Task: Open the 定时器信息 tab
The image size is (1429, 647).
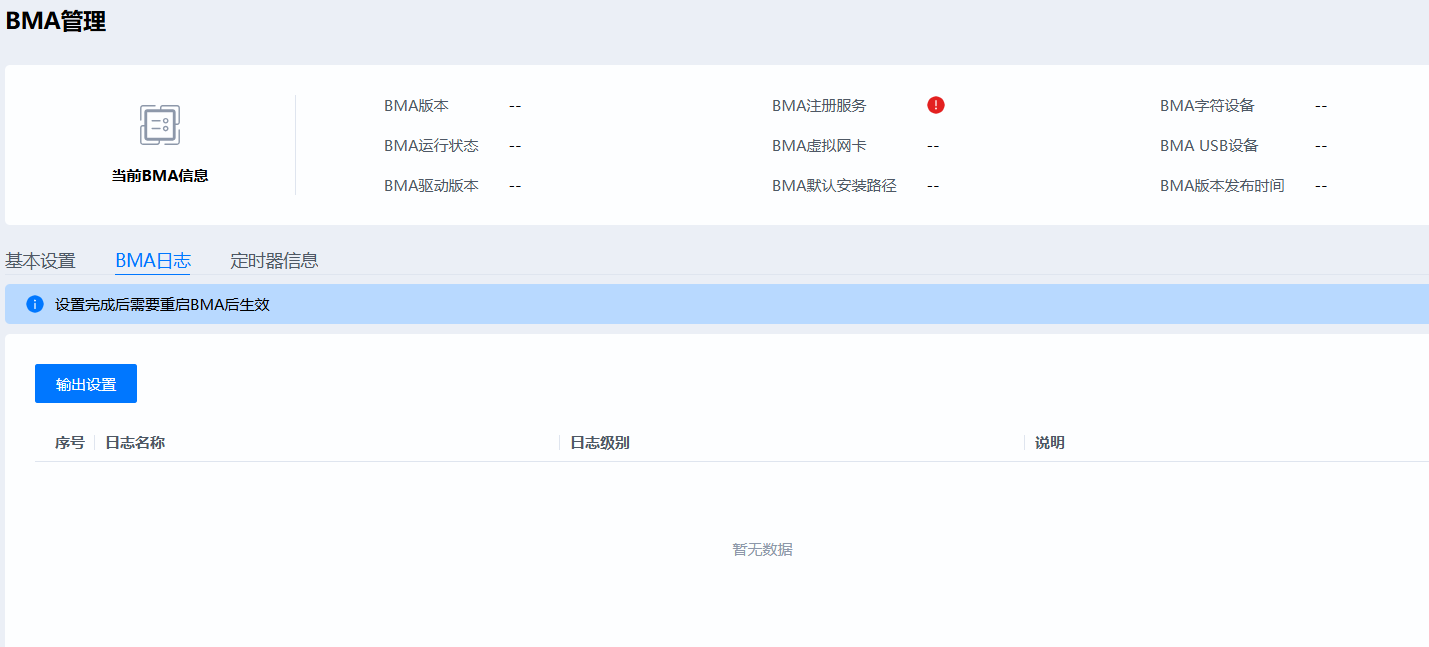Action: coord(273,260)
